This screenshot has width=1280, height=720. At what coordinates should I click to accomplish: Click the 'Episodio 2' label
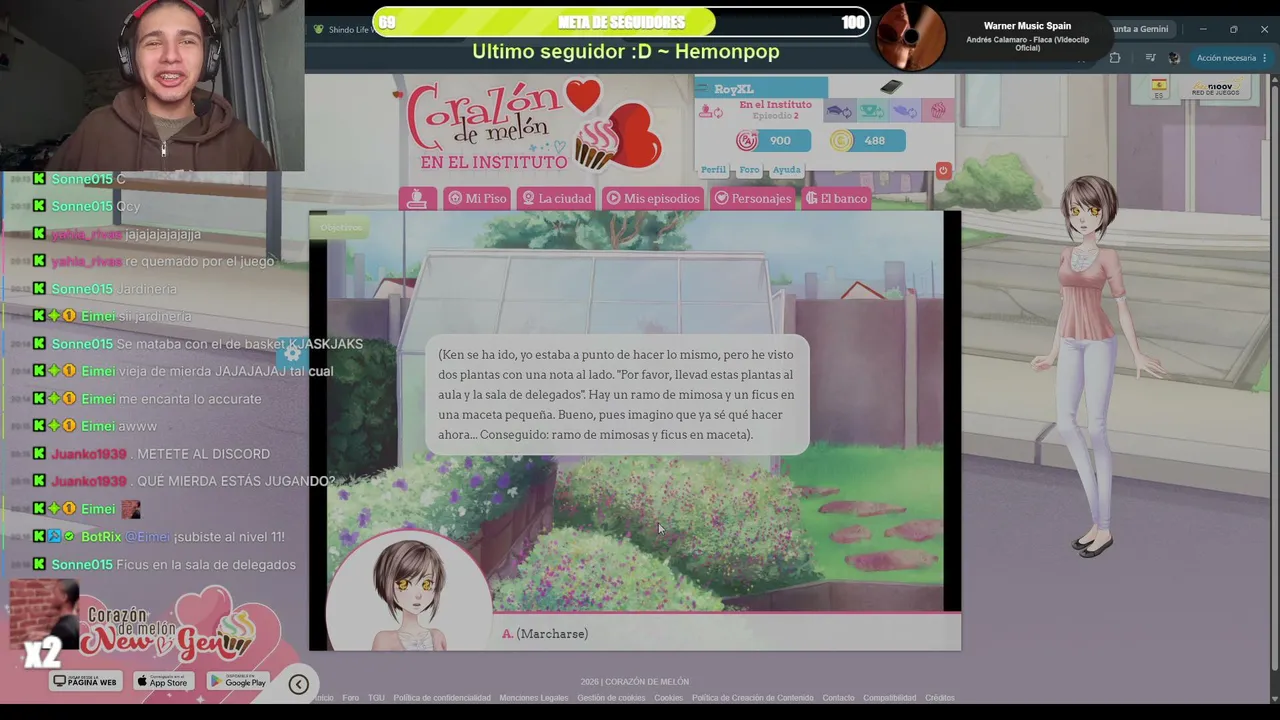(775, 116)
